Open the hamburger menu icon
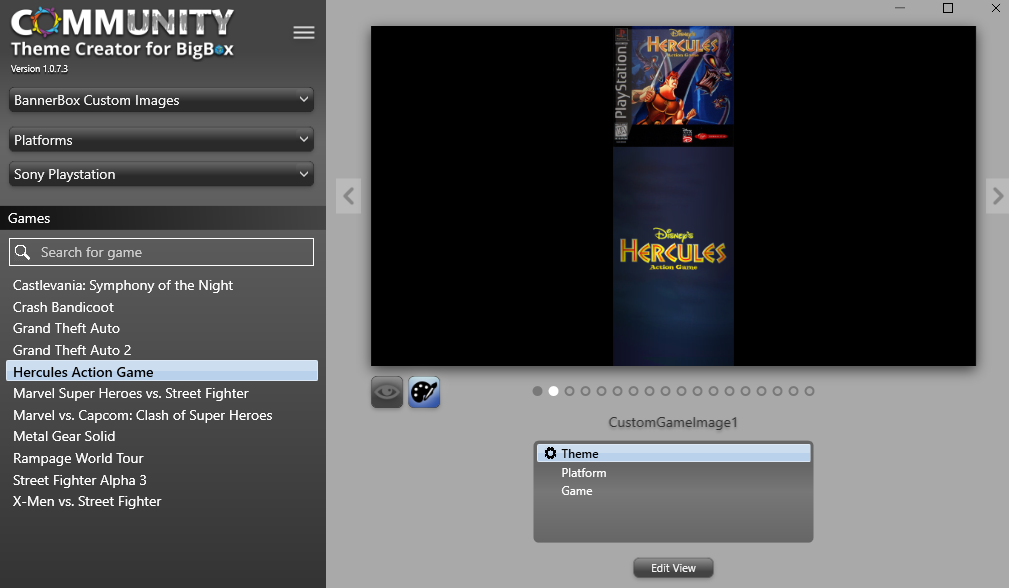 304,32
